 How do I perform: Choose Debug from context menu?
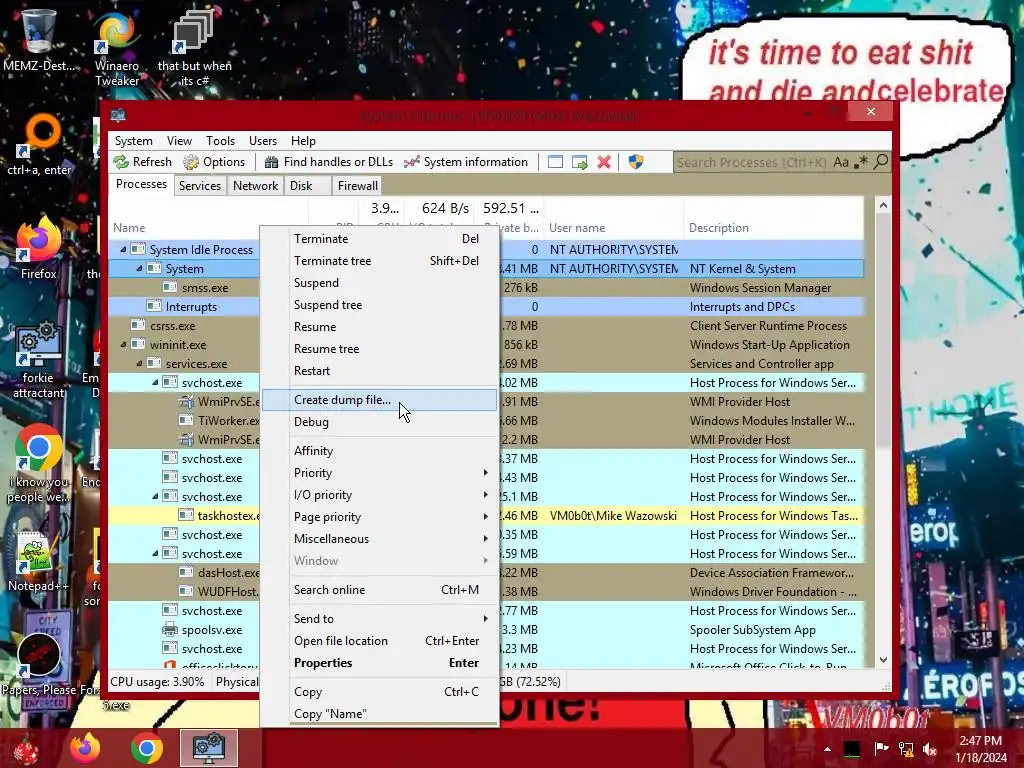pyautogui.click(x=380, y=422)
